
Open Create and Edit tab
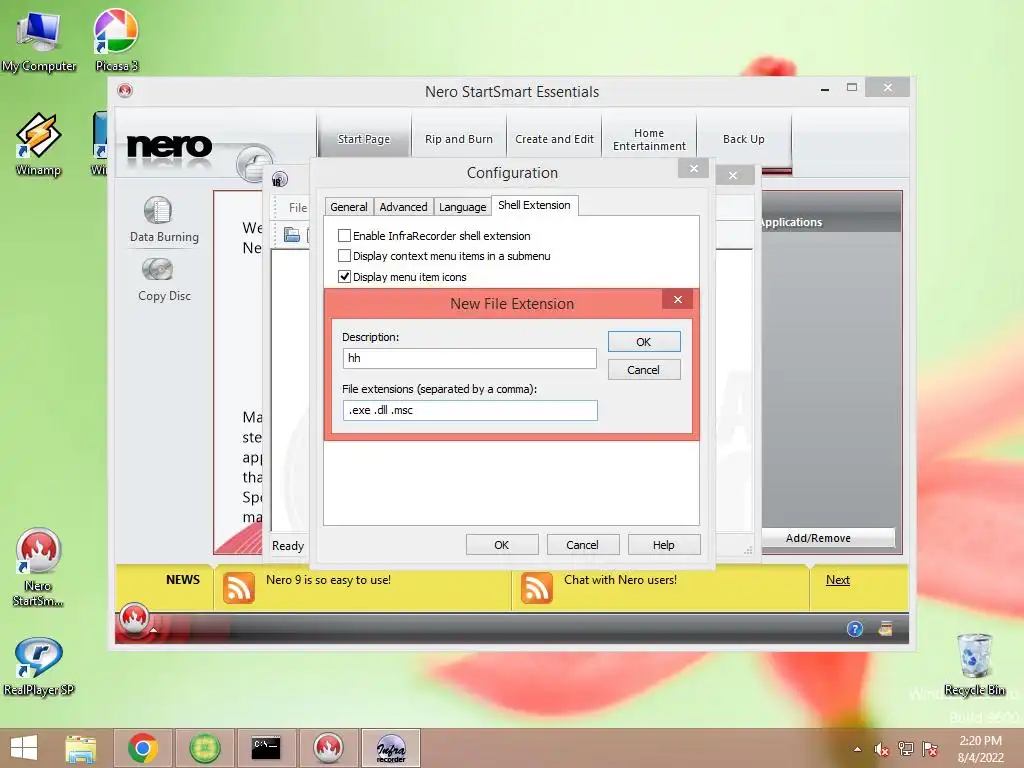554,139
